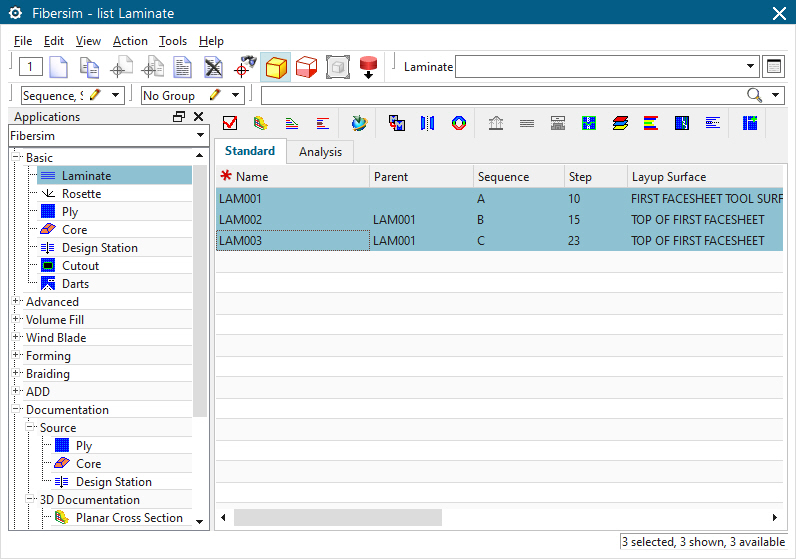796x559 pixels.
Task: Select the Rosette item in the tree
Action: [x=80, y=194]
